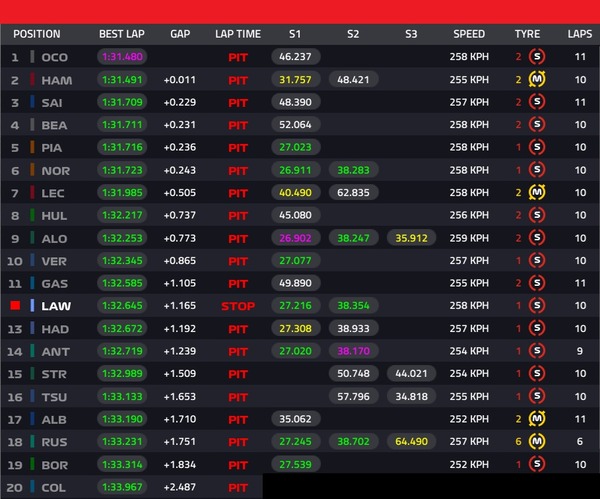
Task: Click the STOP status in LAW's row
Action: 238,306
